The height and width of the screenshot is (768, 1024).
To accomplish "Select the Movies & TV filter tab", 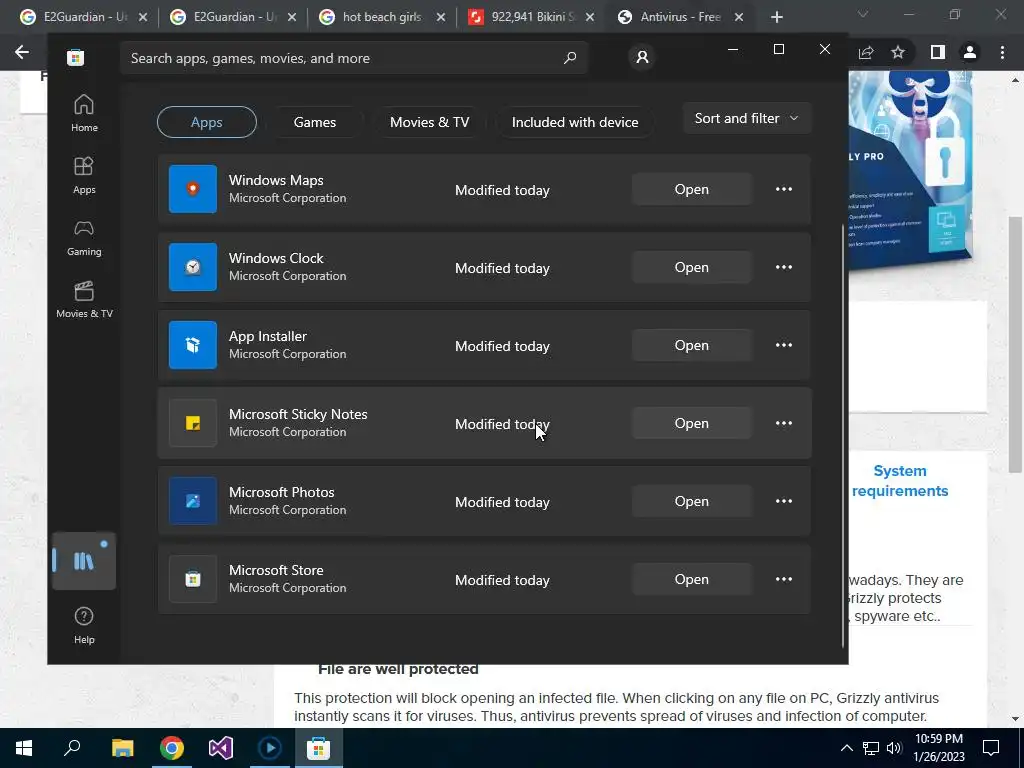I will (x=429, y=122).
